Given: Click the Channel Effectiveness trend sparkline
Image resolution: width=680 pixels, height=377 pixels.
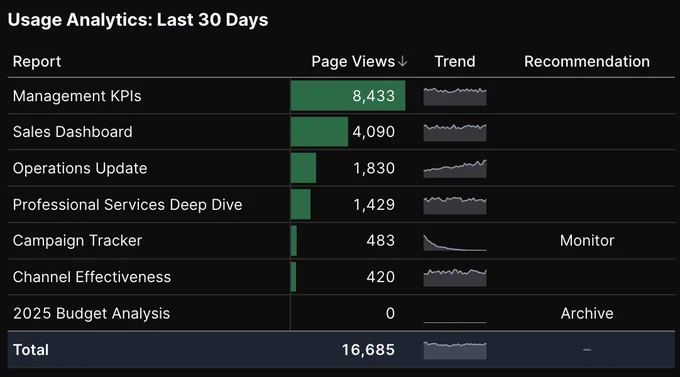Looking at the screenshot, I should point(455,278).
